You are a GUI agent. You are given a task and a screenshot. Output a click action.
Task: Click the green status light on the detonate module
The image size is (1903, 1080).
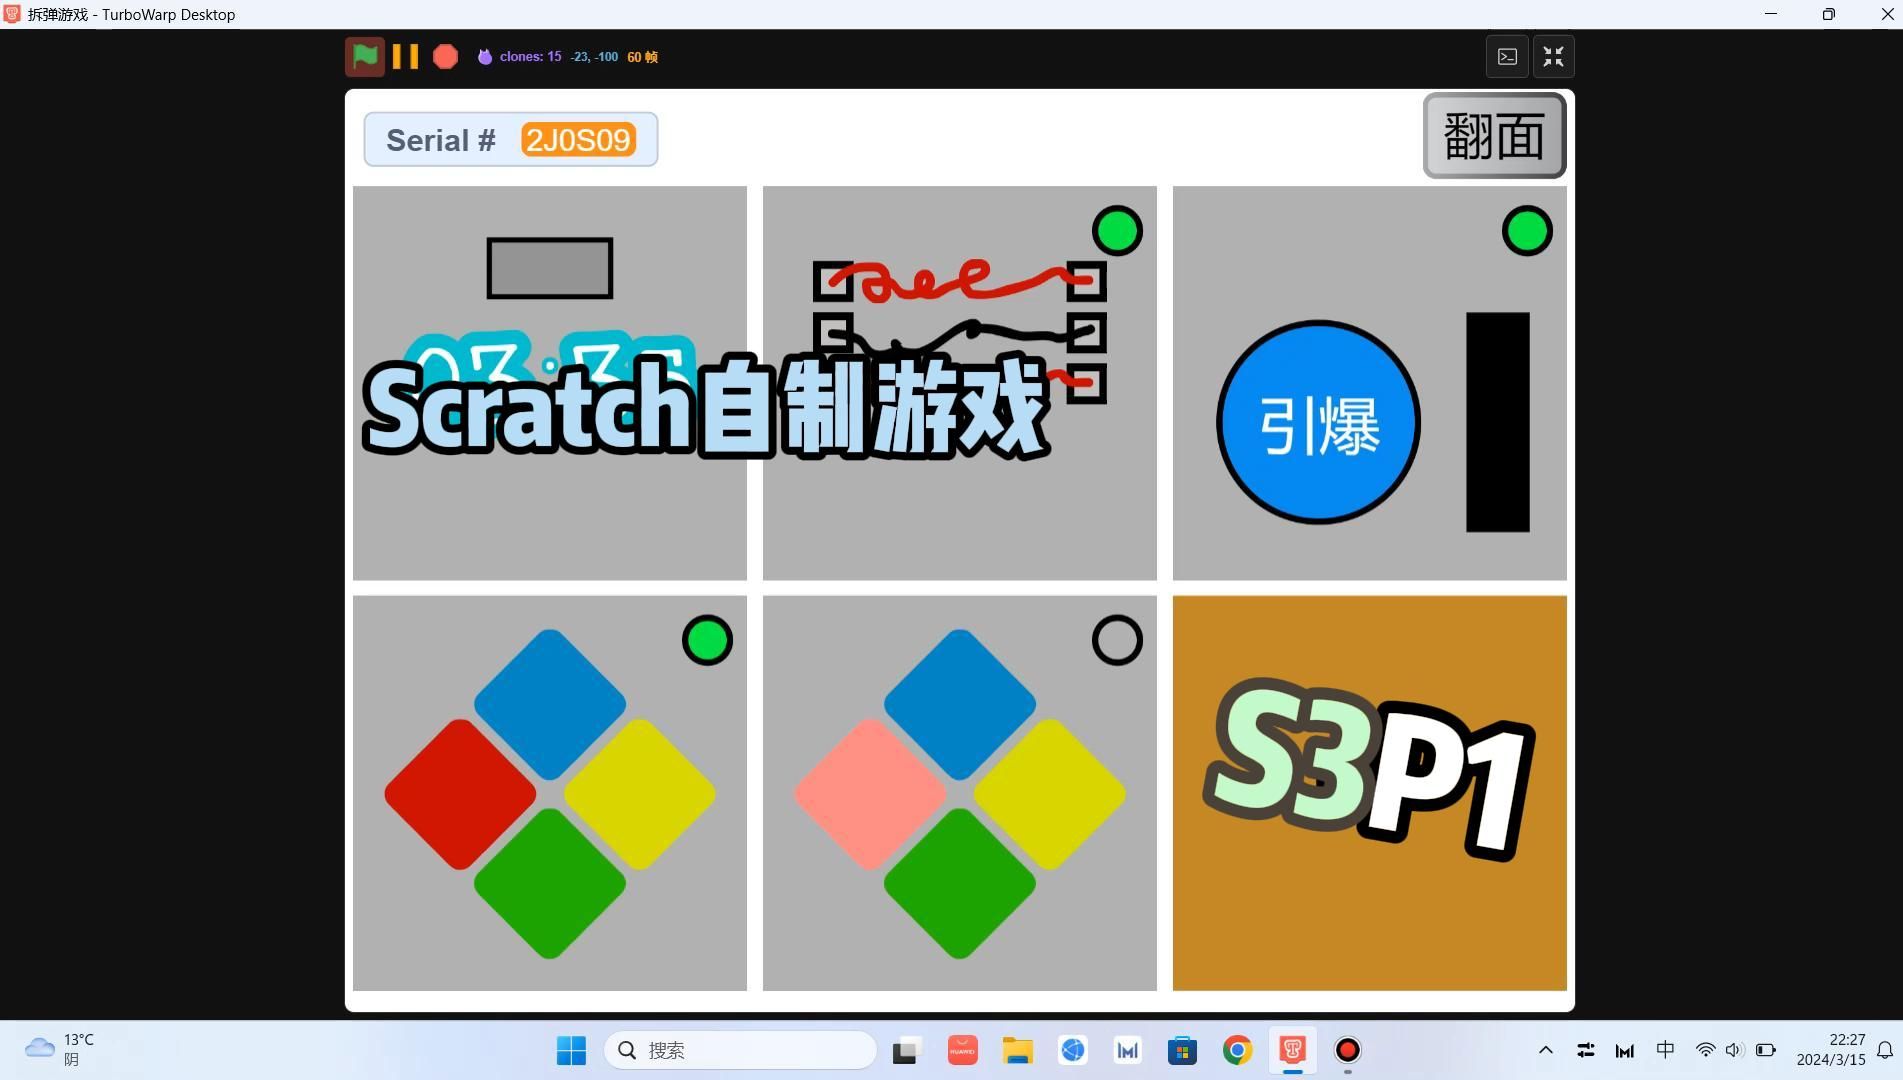pos(1527,231)
